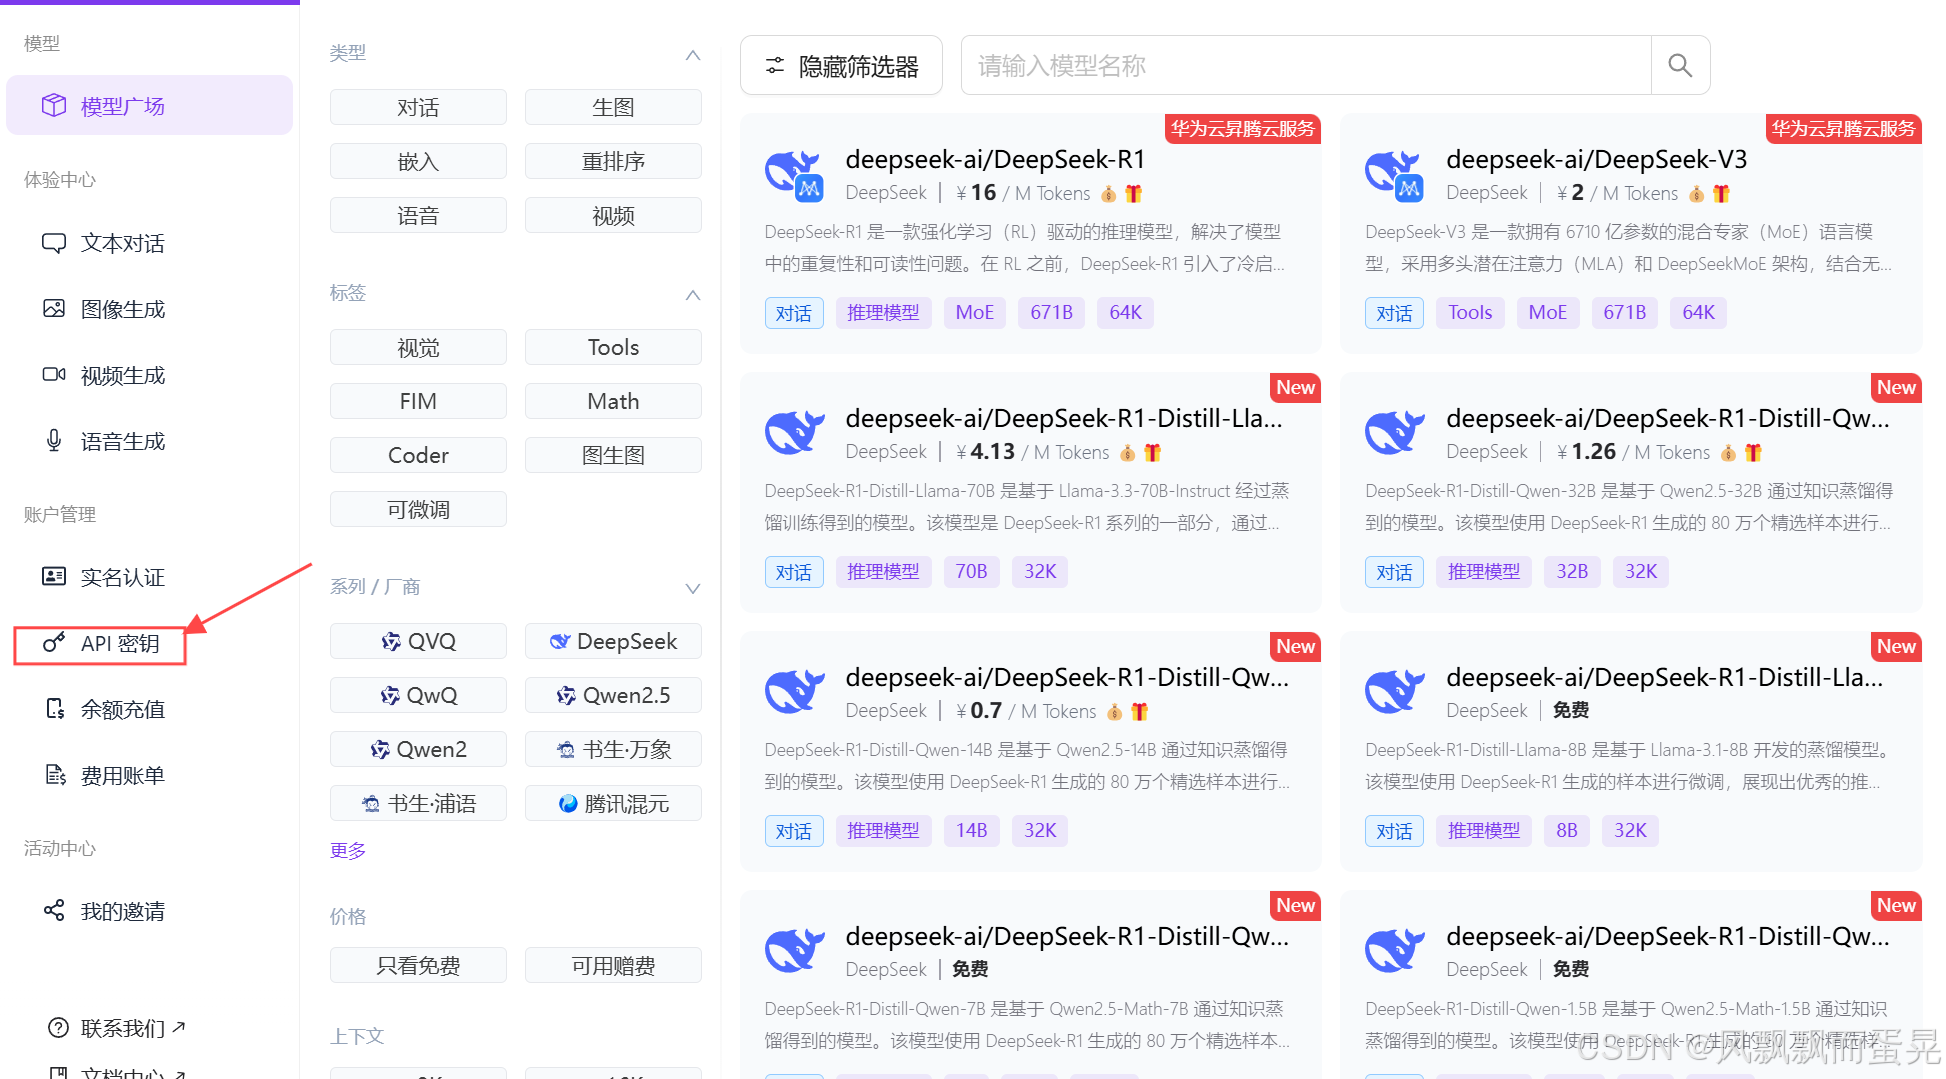1946x1079 pixels.
Task: Click the gift icon on DeepSeek-V3 card
Action: pyautogui.click(x=1721, y=193)
